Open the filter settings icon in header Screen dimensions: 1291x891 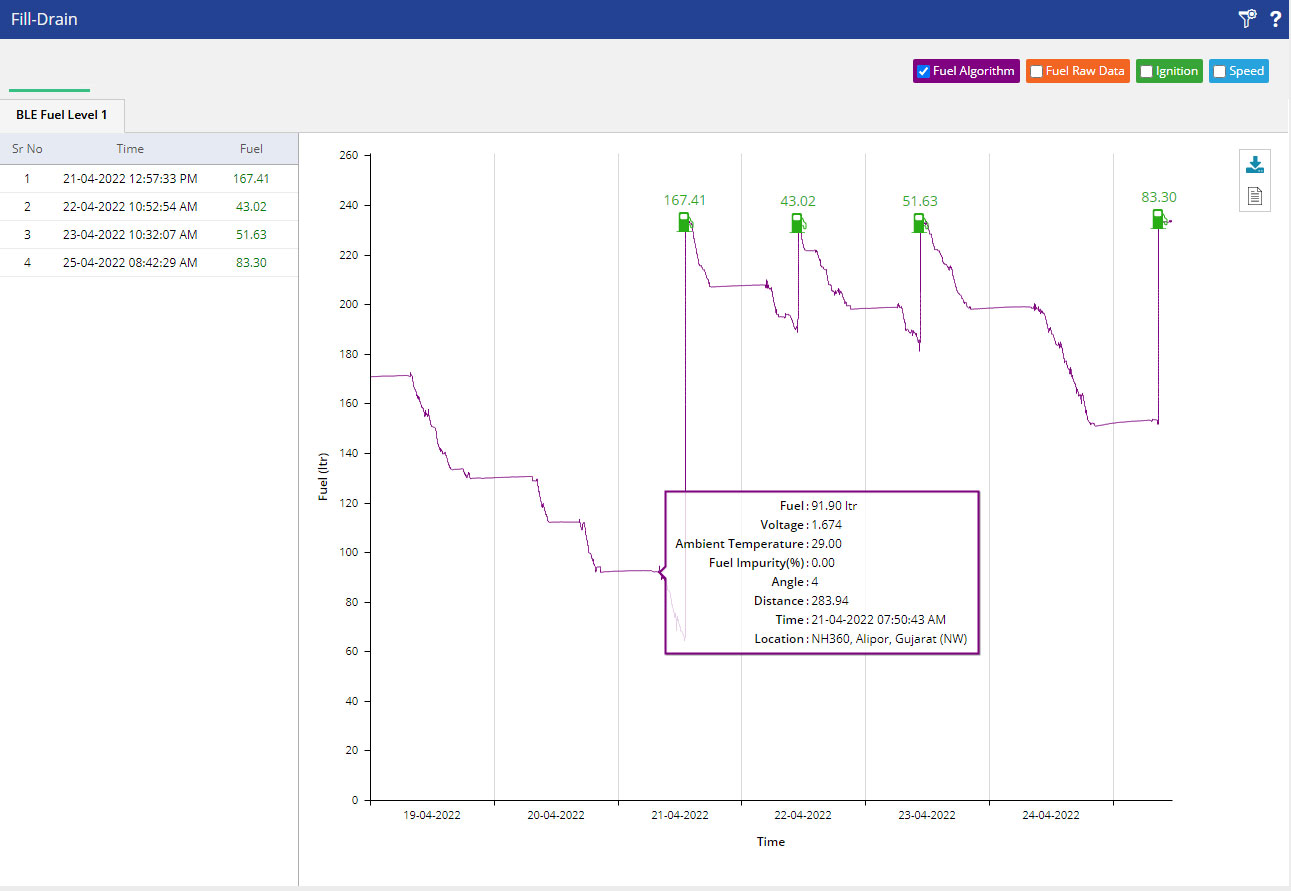coord(1246,19)
